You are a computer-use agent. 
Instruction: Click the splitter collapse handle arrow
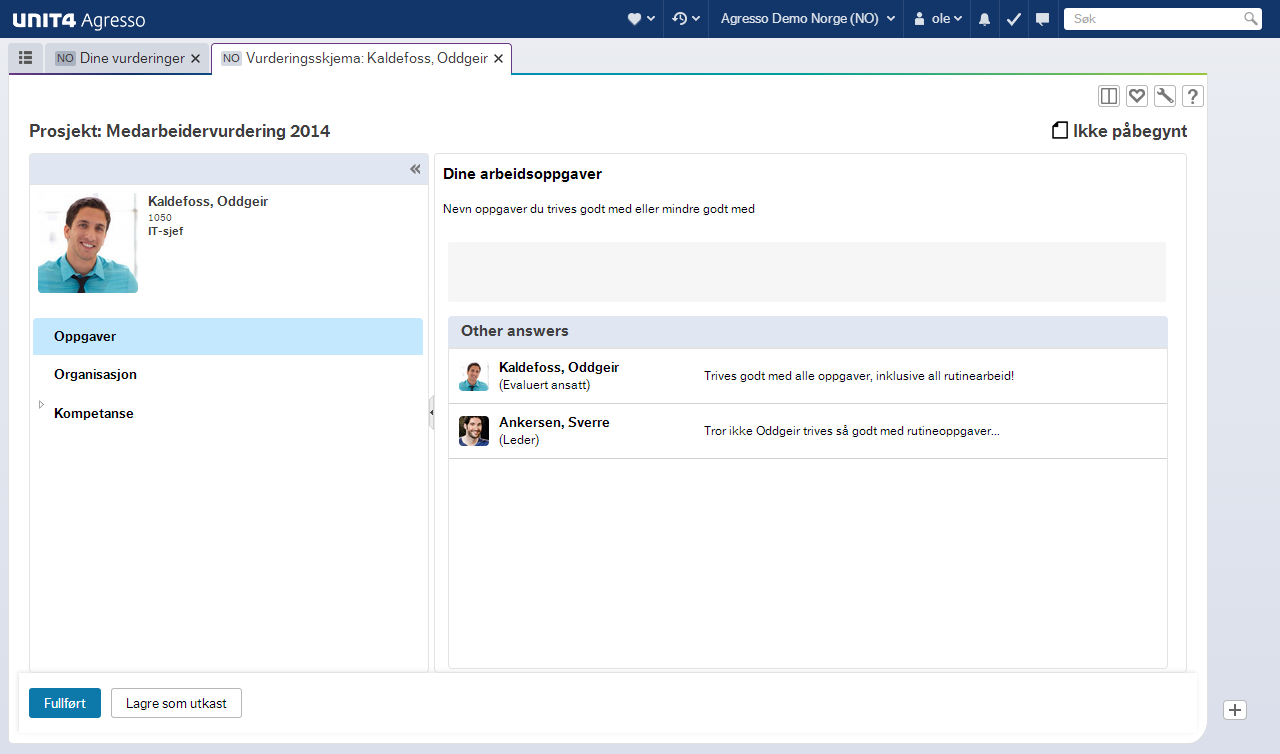tap(431, 412)
